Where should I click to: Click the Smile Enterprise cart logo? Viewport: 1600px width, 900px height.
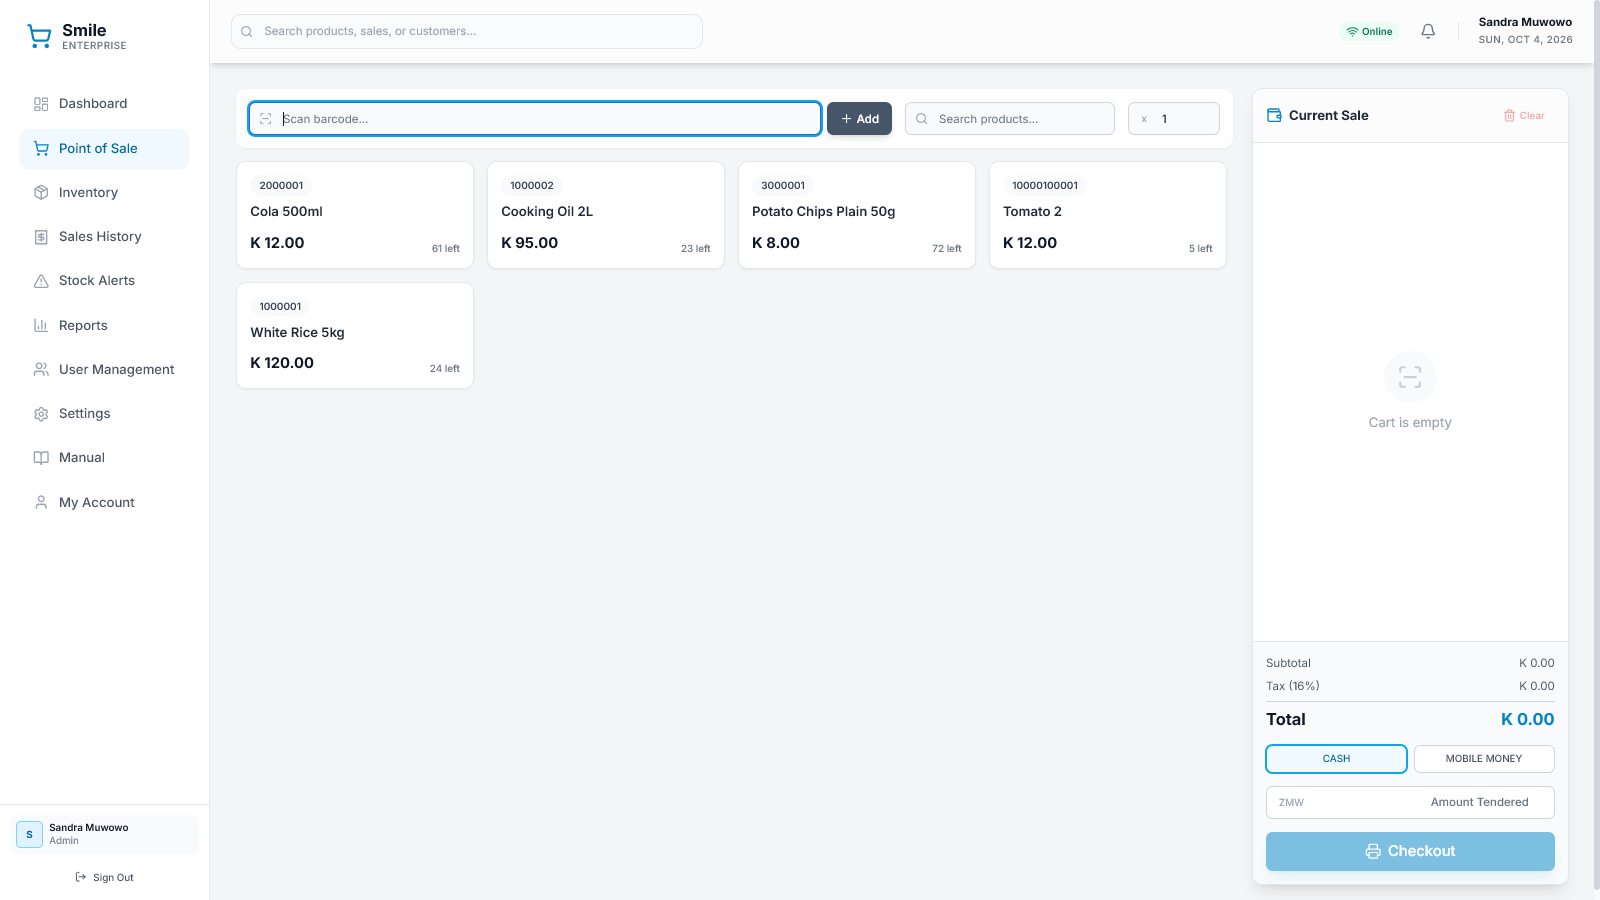pos(39,36)
